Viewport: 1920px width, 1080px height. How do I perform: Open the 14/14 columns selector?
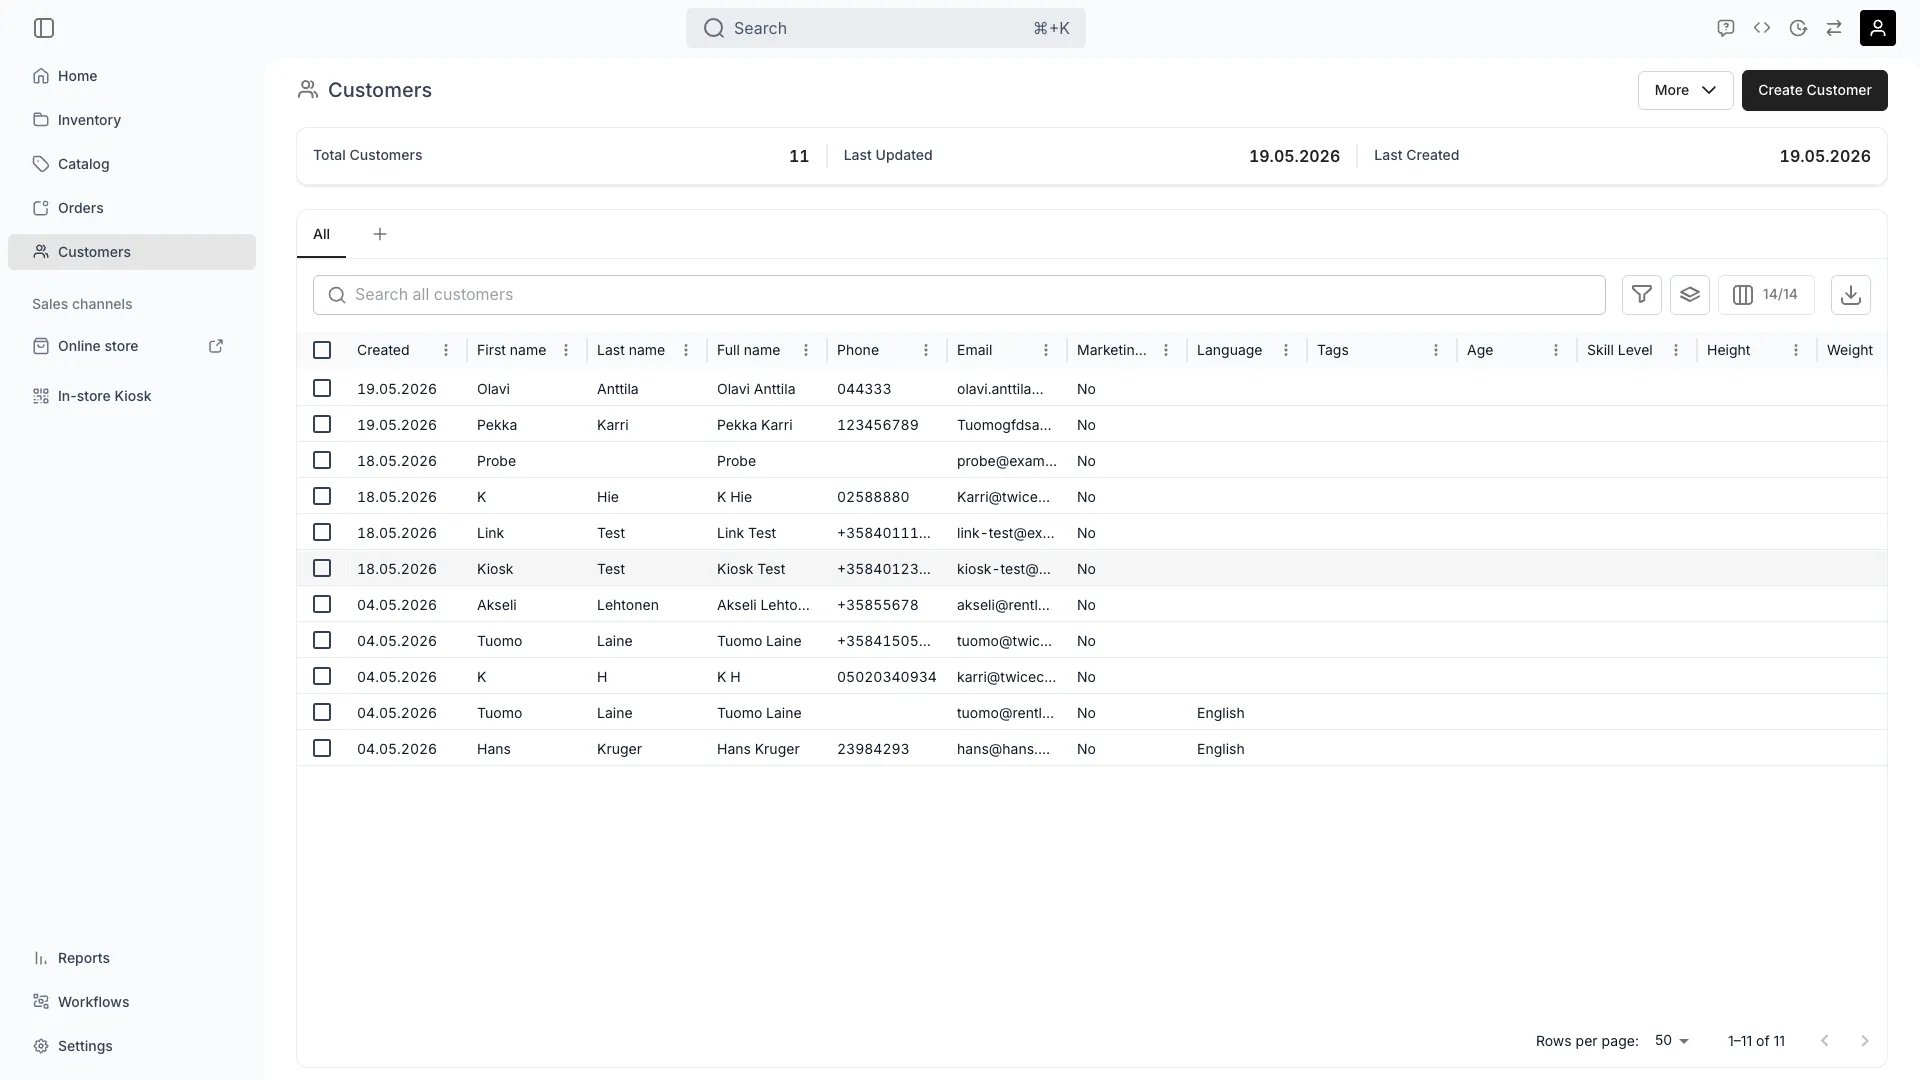point(1766,295)
